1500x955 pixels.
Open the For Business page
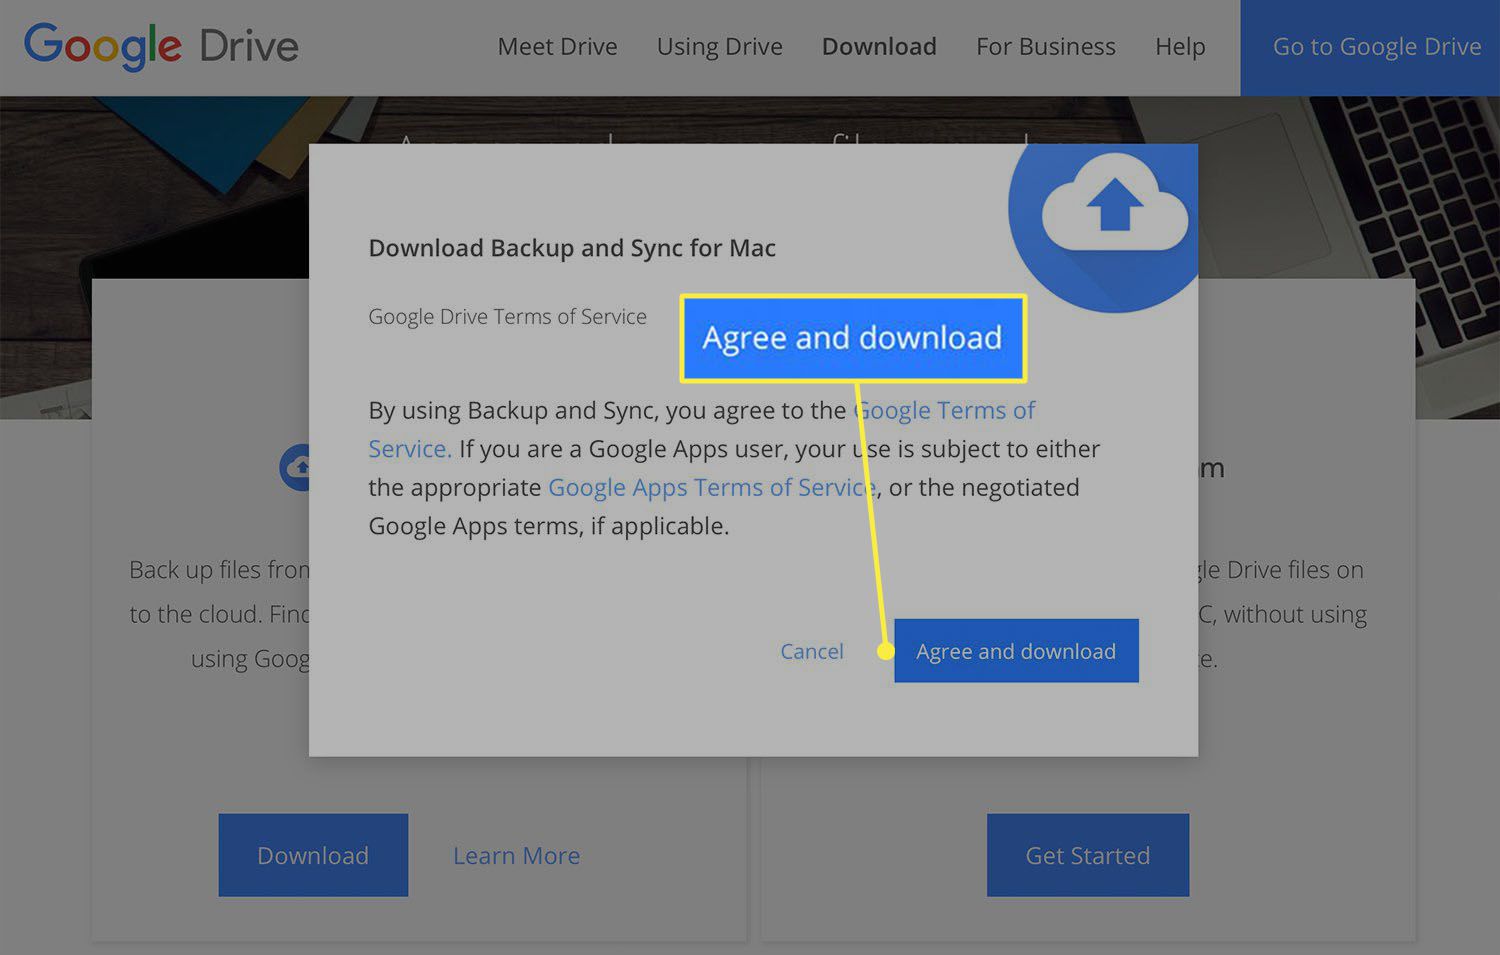[x=1045, y=47]
